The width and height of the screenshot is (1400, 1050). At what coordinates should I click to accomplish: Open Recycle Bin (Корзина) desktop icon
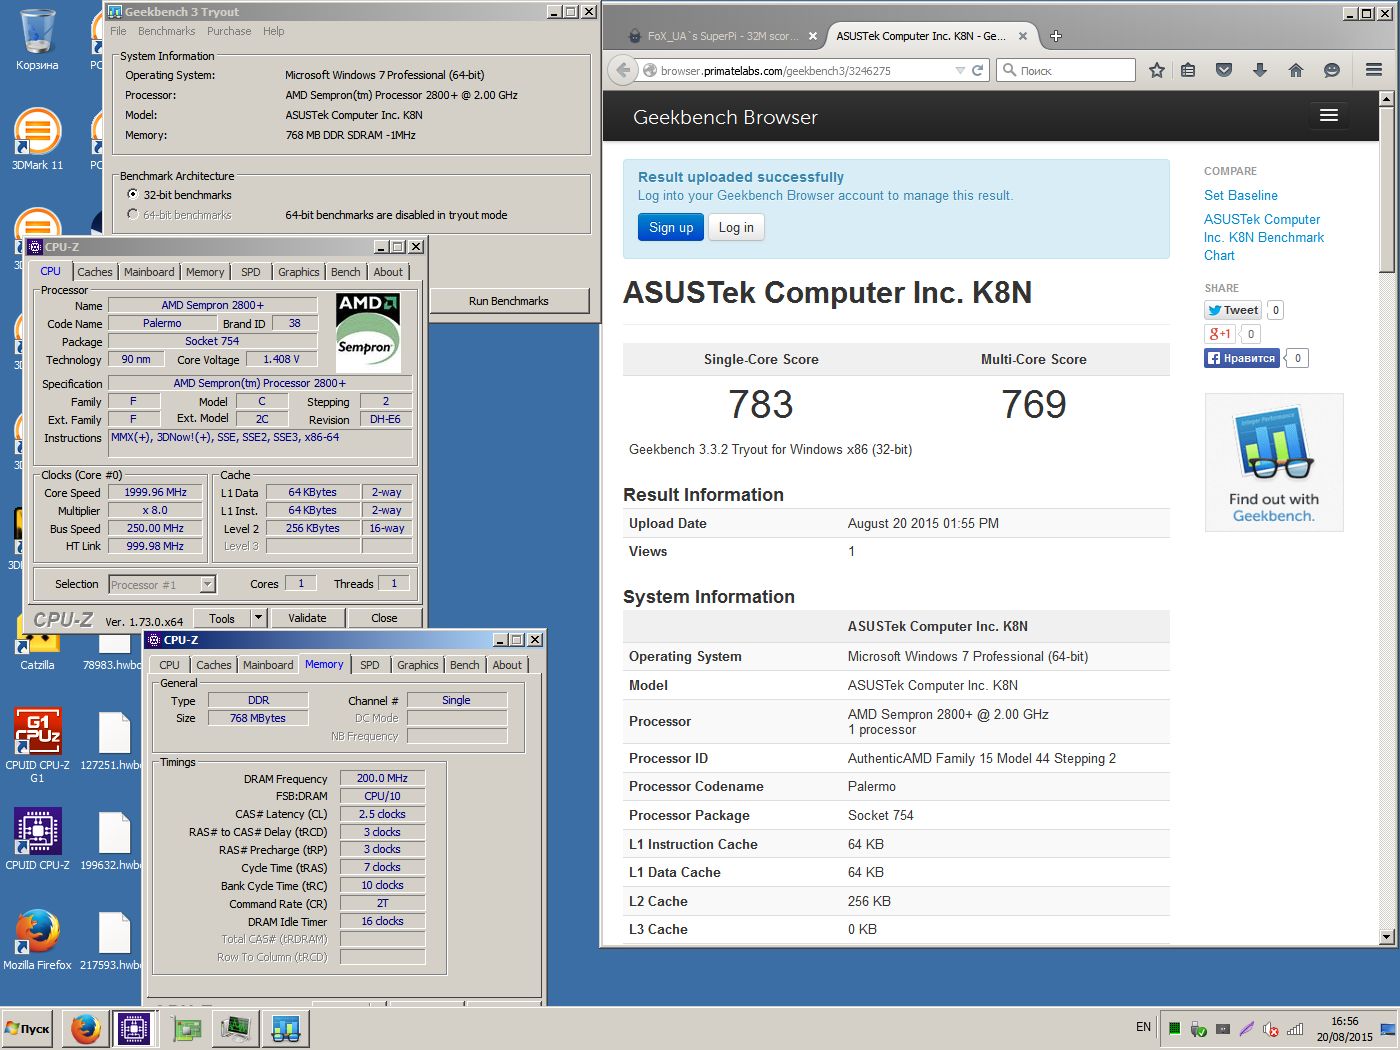tap(37, 40)
